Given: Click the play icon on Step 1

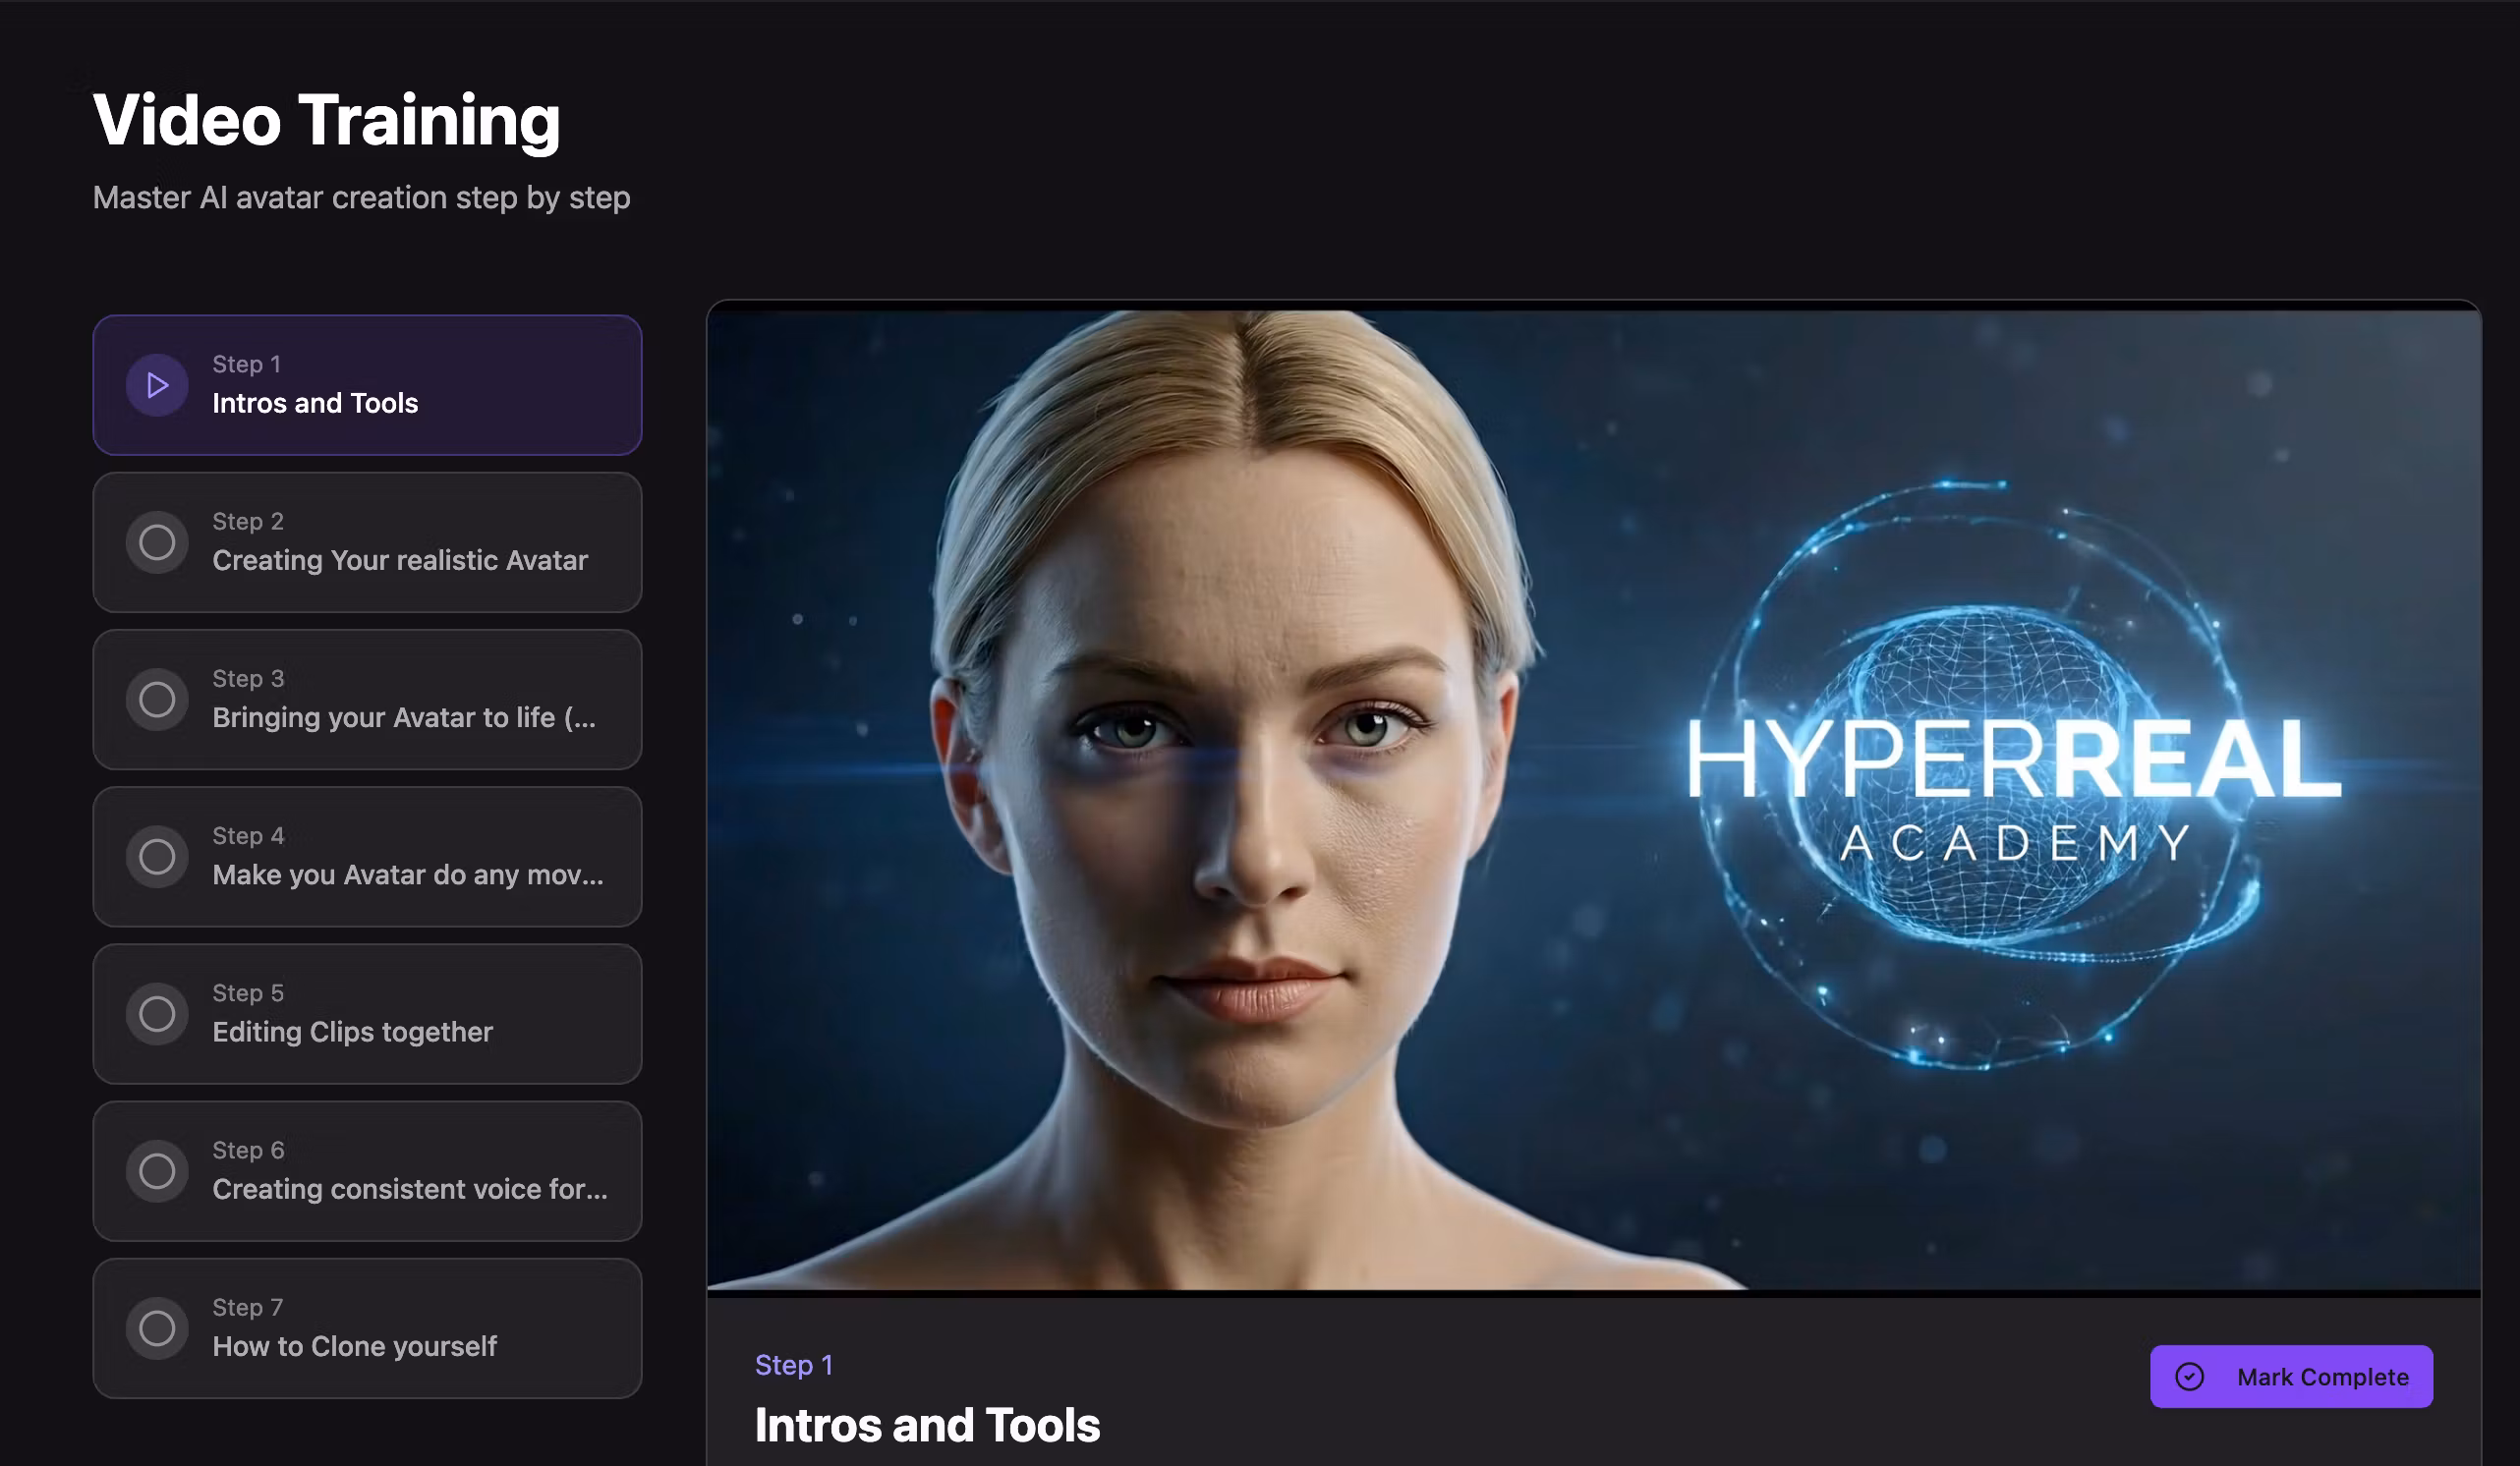Looking at the screenshot, I should 157,385.
